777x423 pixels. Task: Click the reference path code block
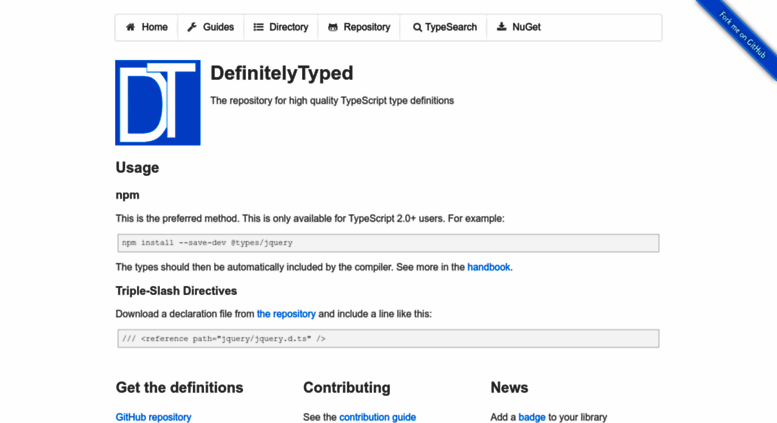(x=388, y=339)
